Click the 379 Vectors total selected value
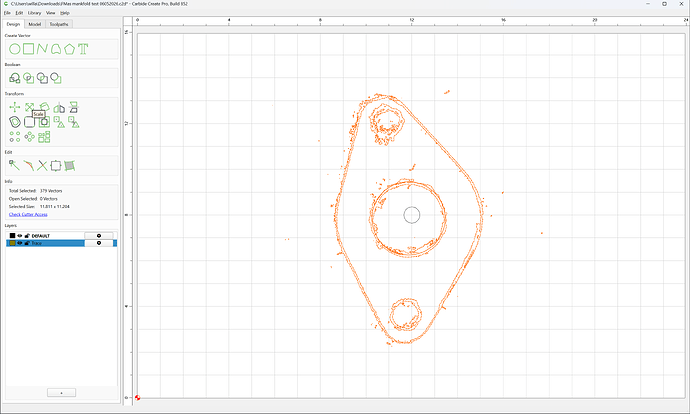This screenshot has width=690, height=414. [51, 191]
